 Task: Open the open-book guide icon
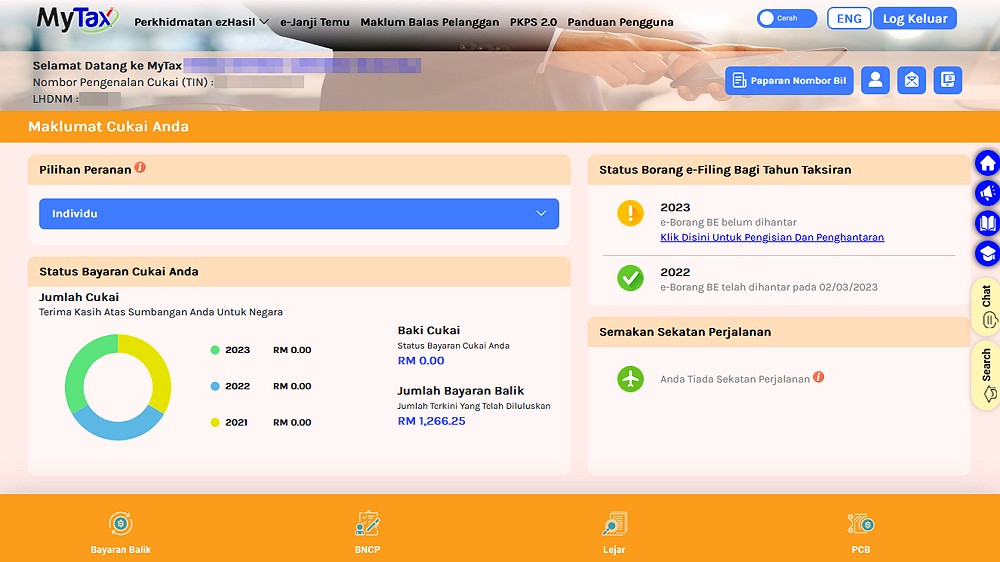coord(987,223)
